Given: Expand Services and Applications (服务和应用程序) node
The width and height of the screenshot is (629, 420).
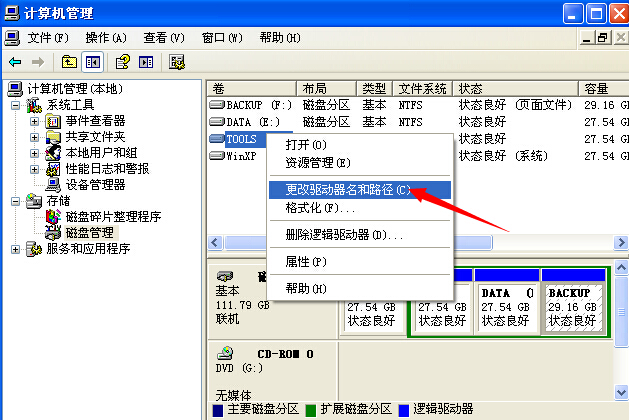Looking at the screenshot, I should point(16,249).
